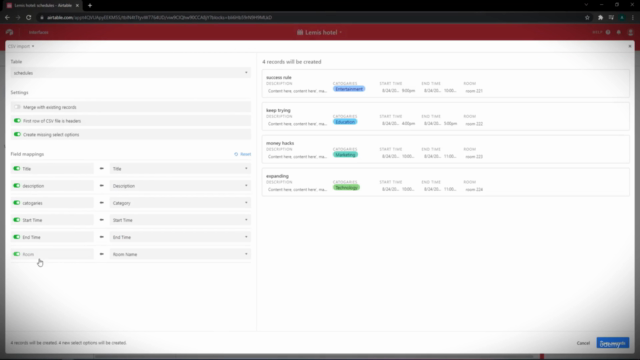Click the Save records button
This screenshot has height=360, width=640.
click(x=613, y=343)
